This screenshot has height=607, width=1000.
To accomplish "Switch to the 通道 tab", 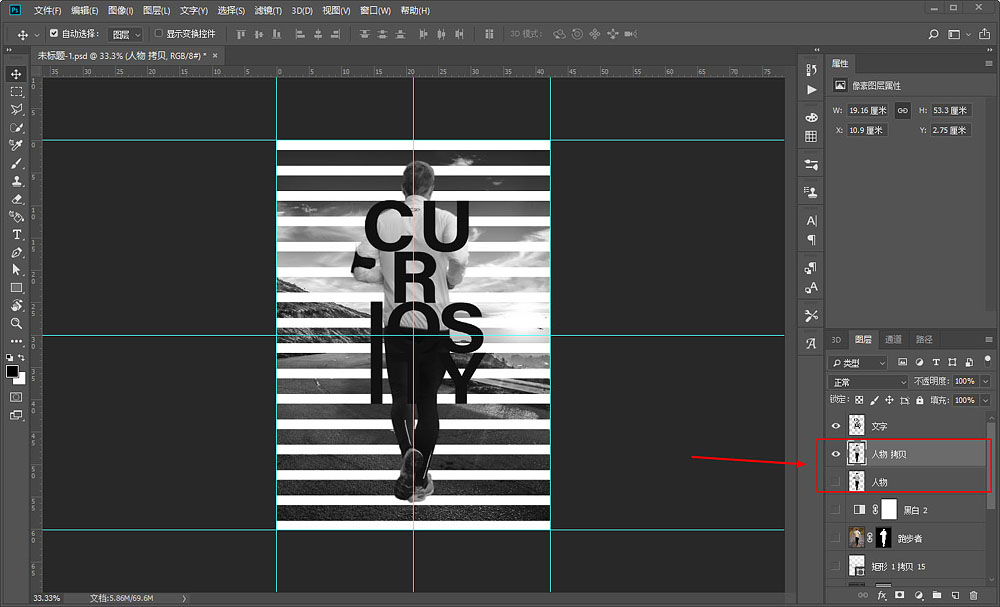I will [893, 339].
